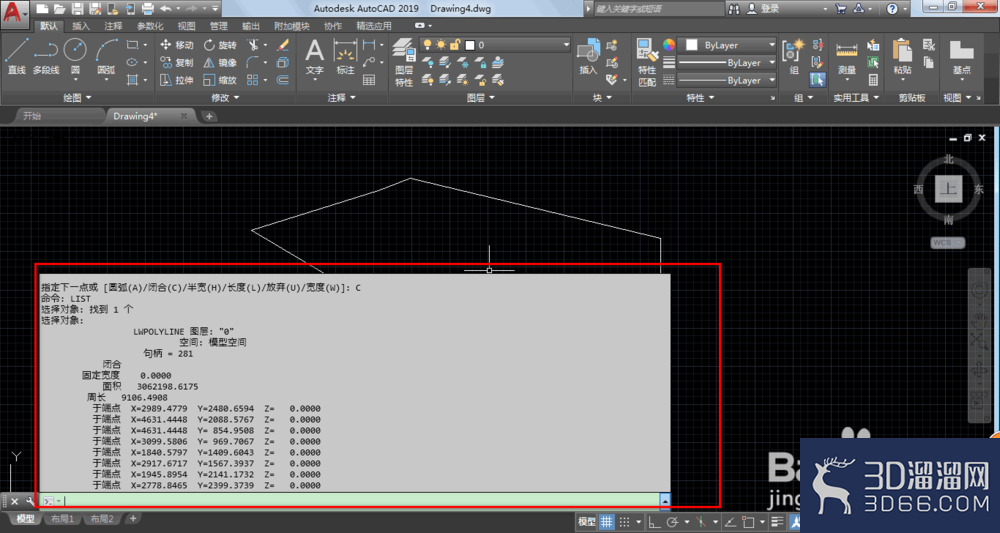Click the Table icon in annotation panel

(369, 80)
